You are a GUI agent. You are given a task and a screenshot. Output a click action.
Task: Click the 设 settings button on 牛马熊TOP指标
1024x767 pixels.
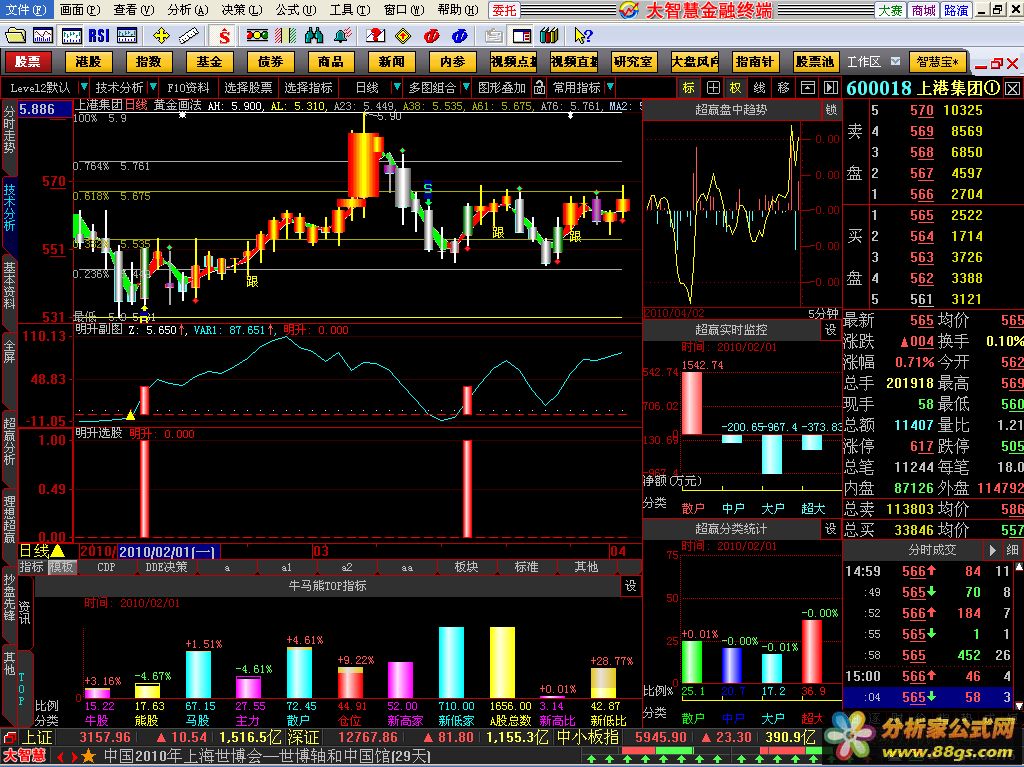point(631,585)
